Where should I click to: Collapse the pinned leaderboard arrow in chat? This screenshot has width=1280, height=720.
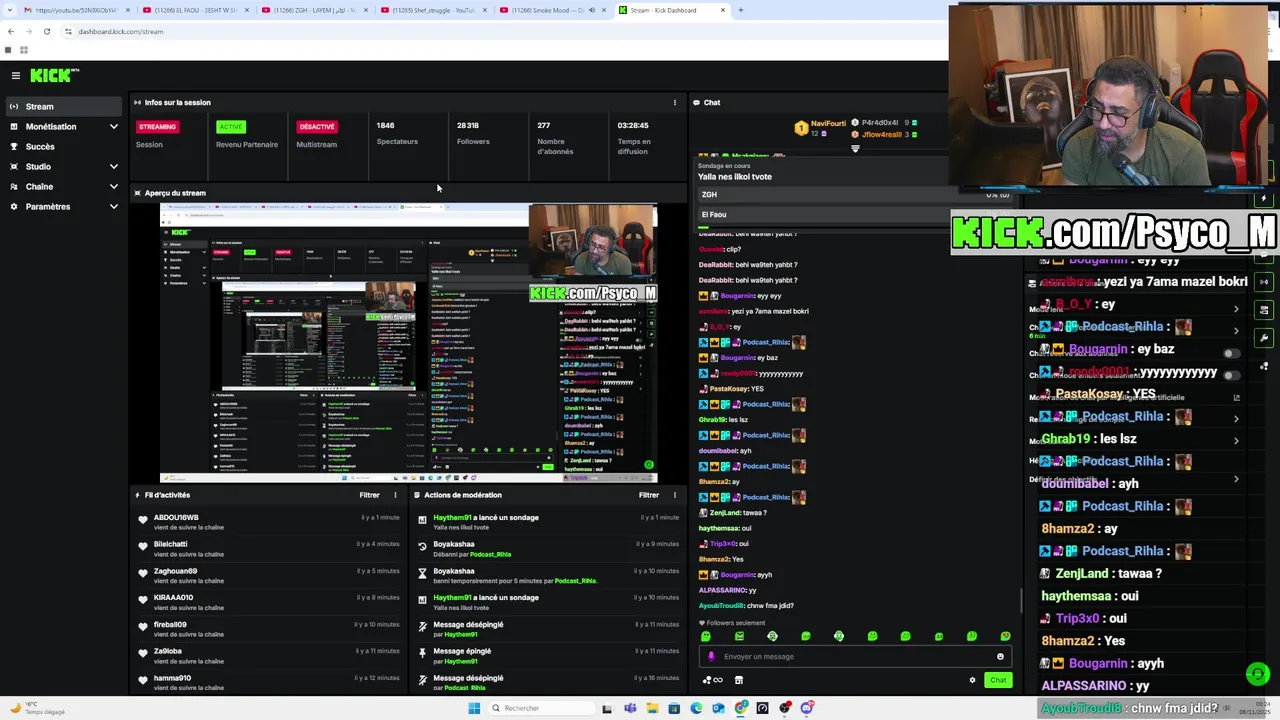coord(855,149)
